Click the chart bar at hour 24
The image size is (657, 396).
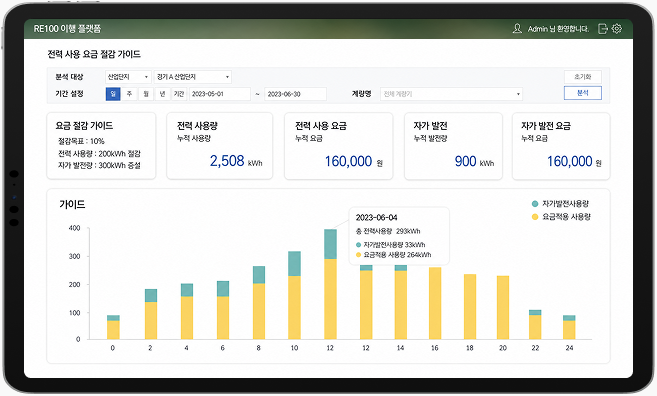[x=569, y=327]
